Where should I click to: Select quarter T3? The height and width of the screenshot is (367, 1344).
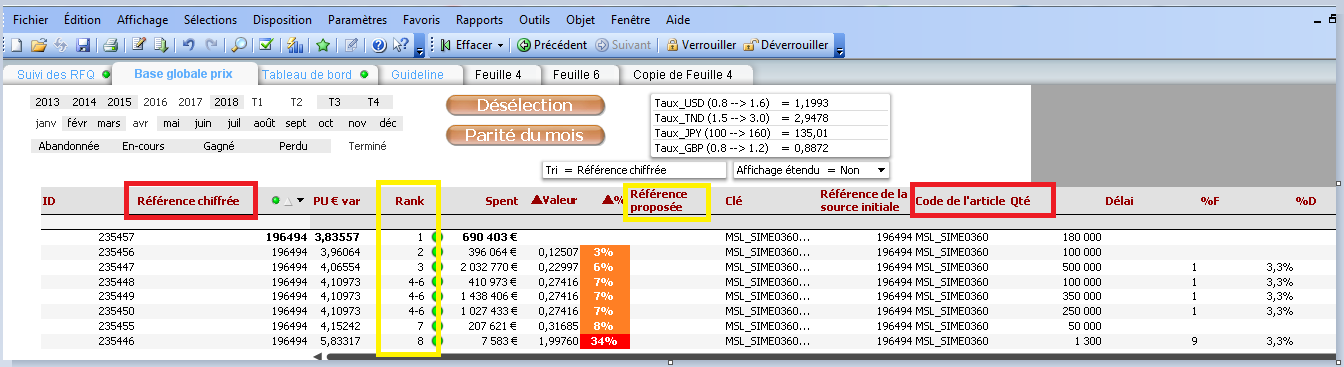pyautogui.click(x=334, y=102)
